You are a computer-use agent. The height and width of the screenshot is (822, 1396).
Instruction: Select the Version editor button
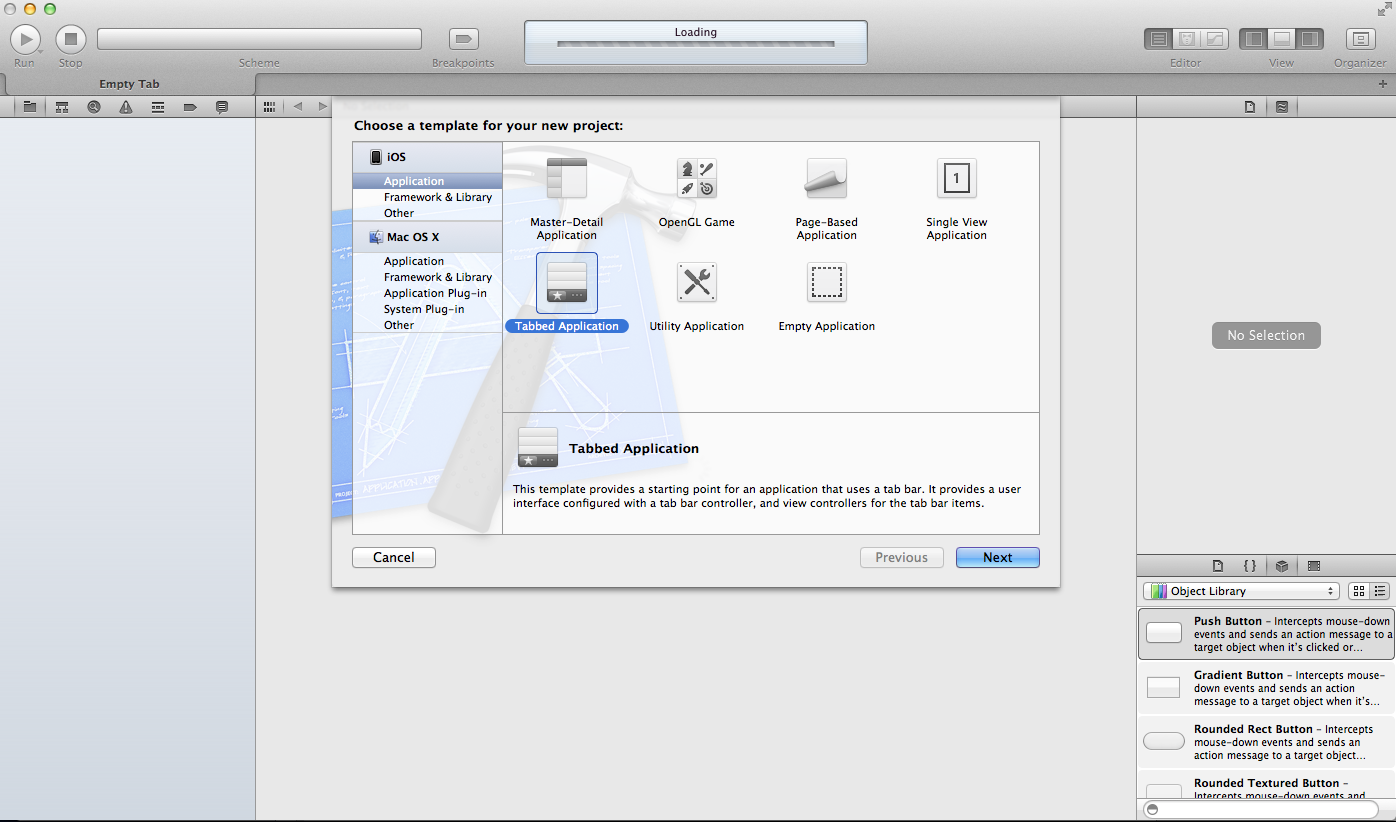(x=1215, y=39)
